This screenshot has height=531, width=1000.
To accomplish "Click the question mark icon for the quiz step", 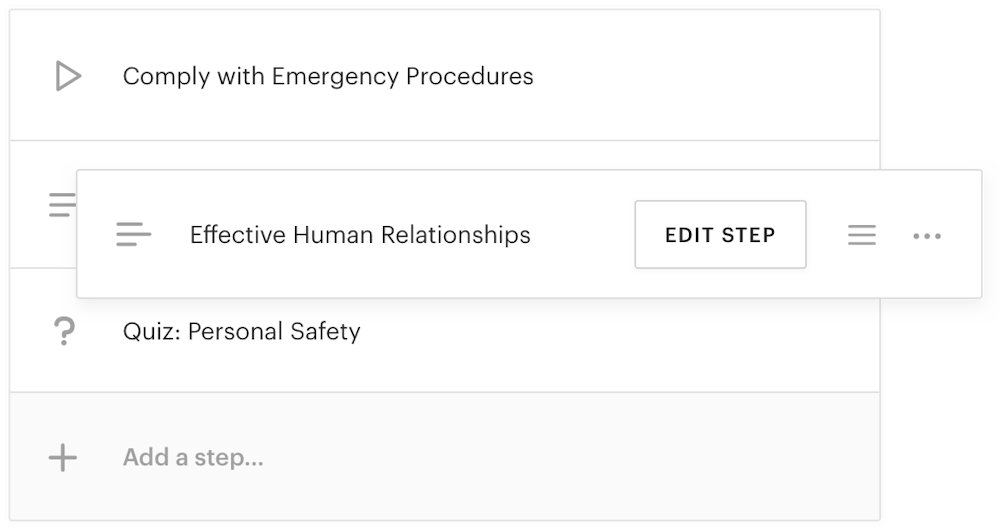I will [x=63, y=331].
